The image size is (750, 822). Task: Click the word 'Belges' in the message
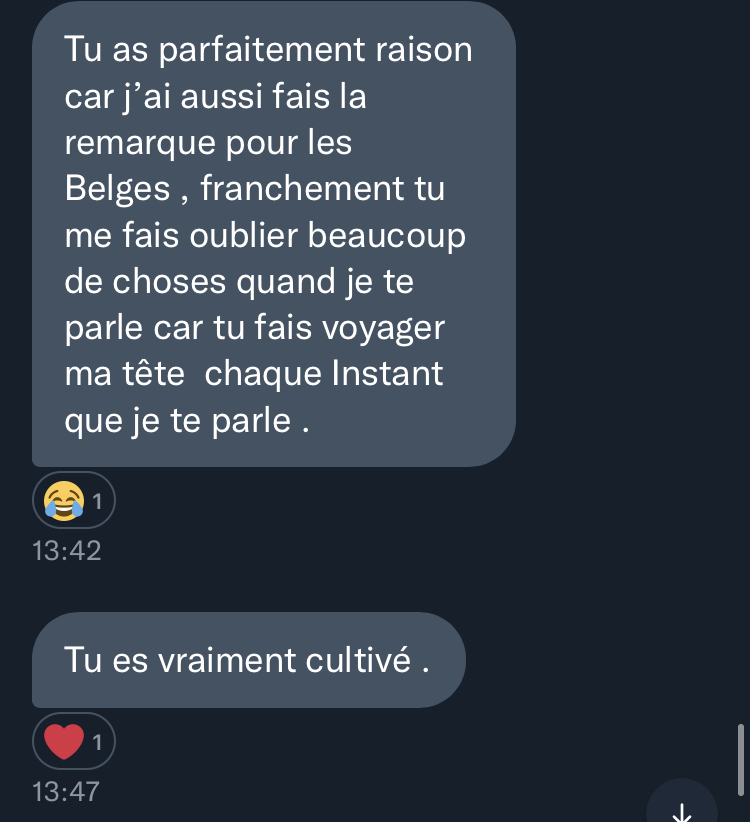coord(117,189)
